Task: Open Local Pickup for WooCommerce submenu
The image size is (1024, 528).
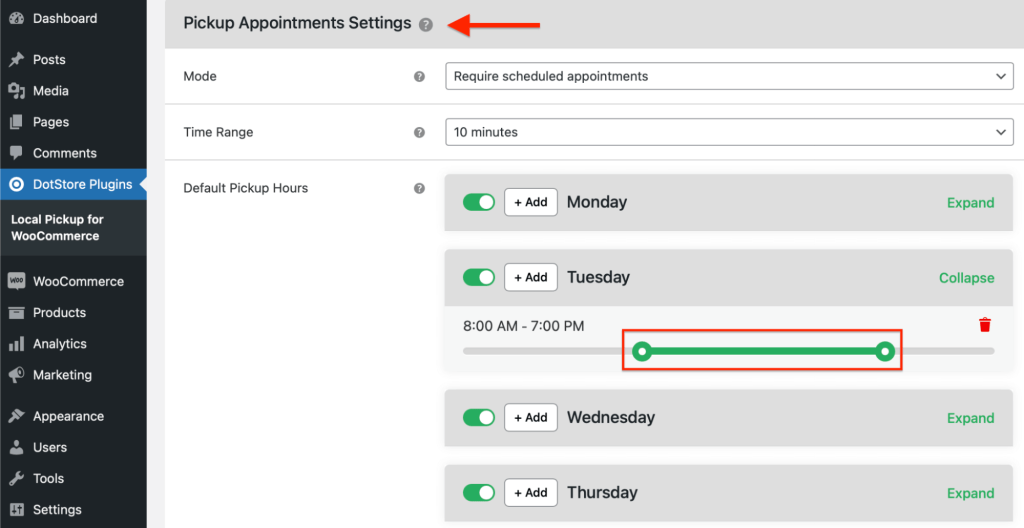Action: [57, 228]
